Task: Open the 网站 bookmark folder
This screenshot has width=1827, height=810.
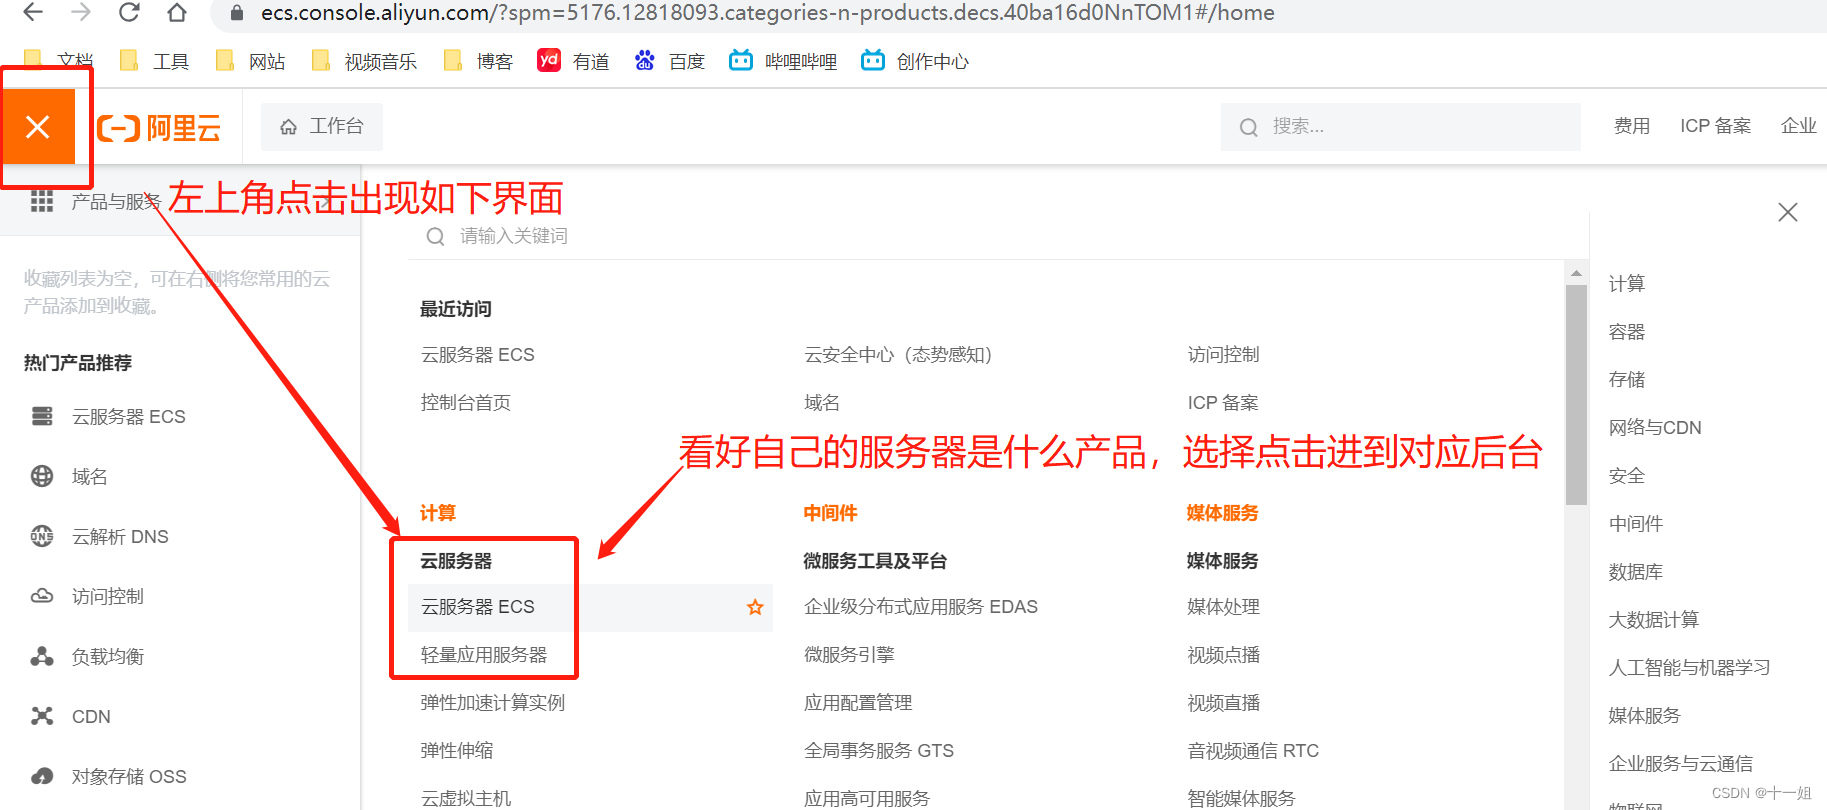Action: point(251,61)
